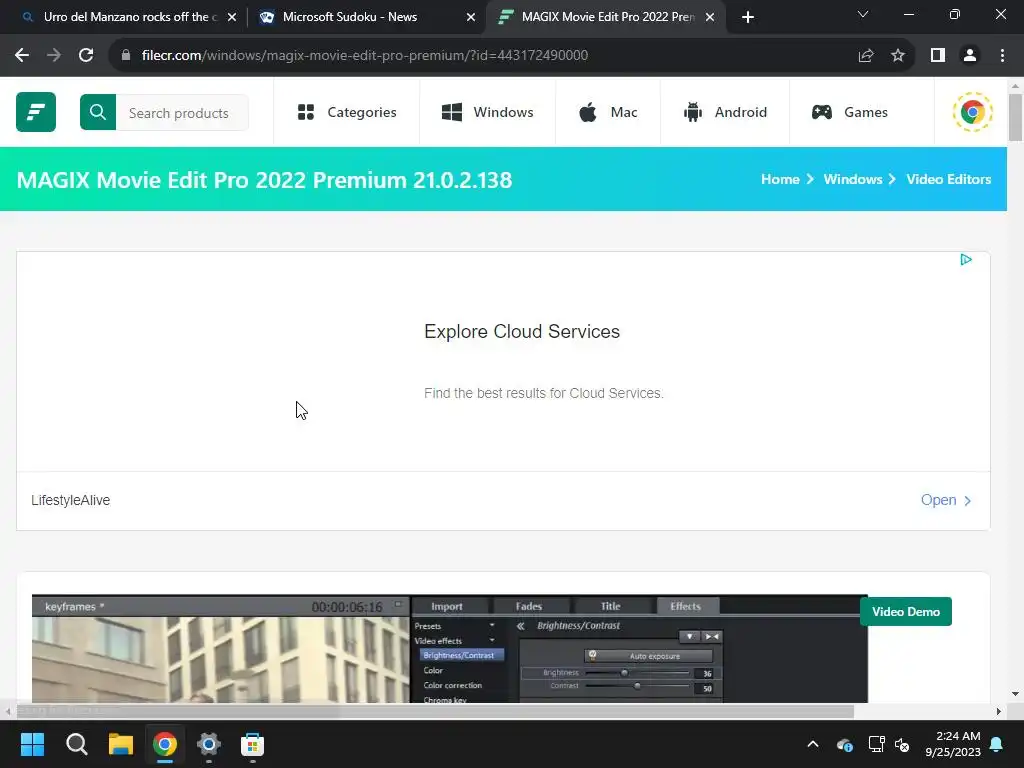This screenshot has width=1024, height=768.
Task: Close the MAGIX Movie Edit Pro tab
Action: [710, 18]
